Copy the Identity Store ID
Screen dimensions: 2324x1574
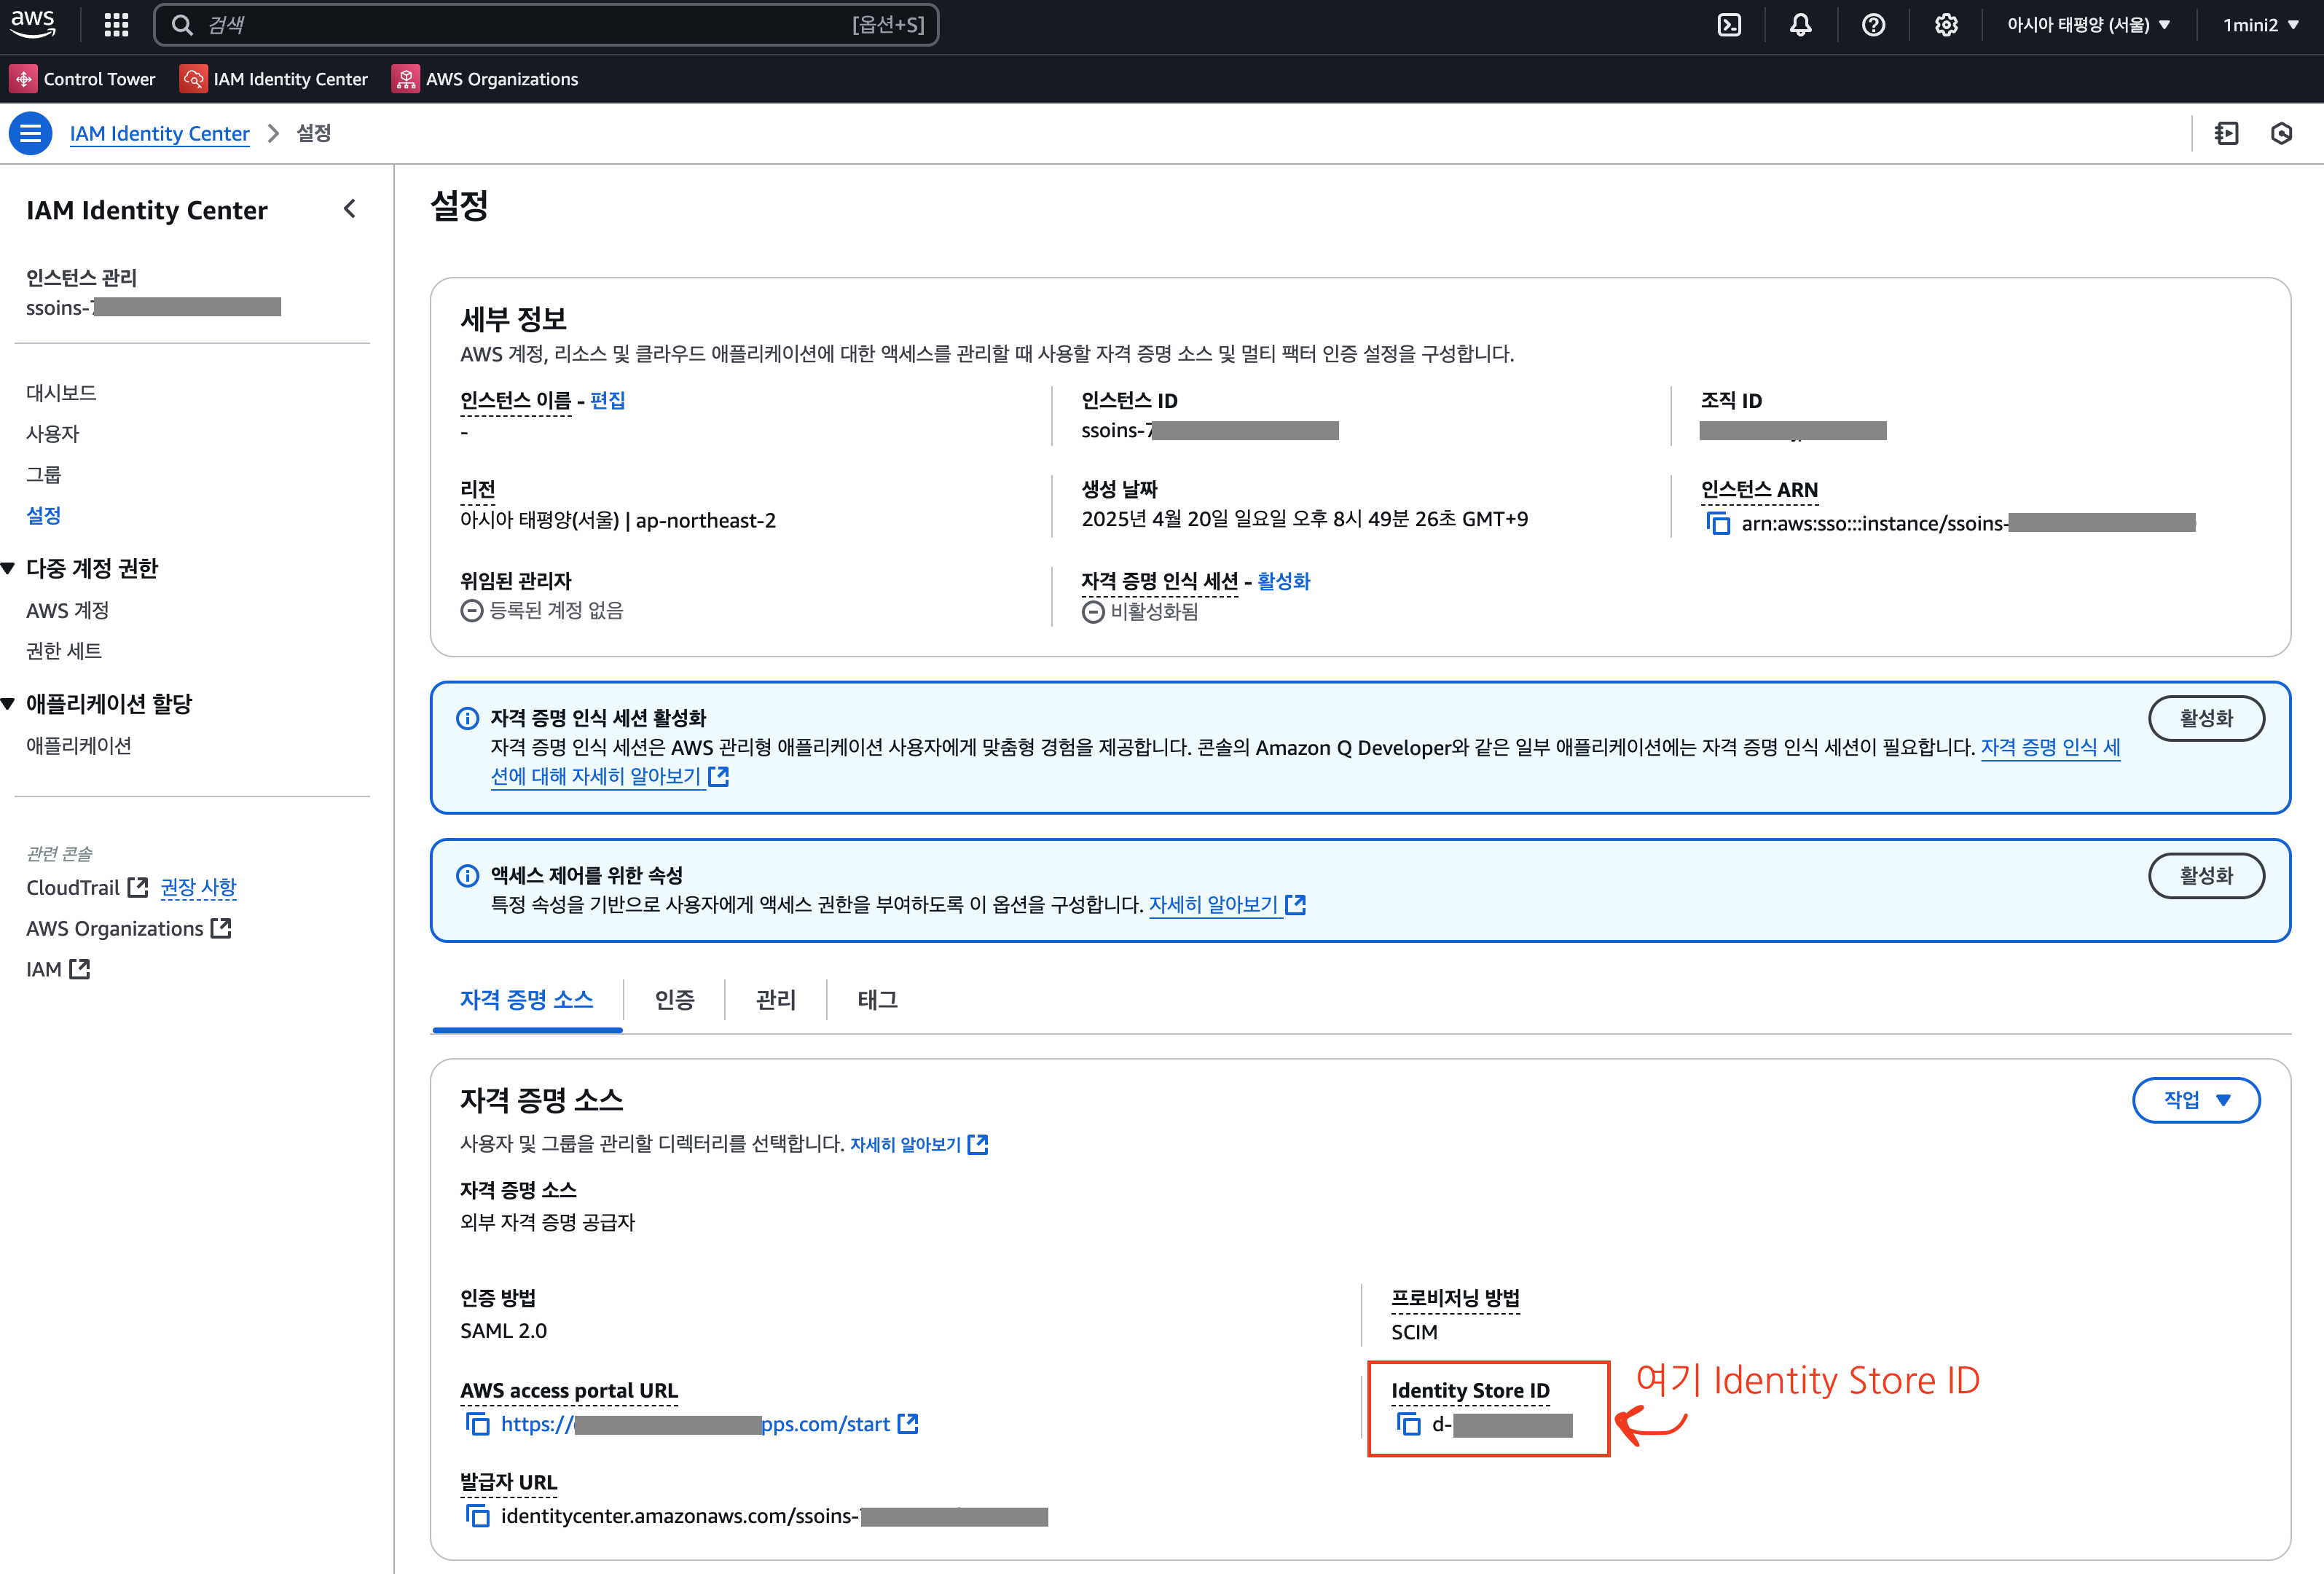[x=1409, y=1424]
